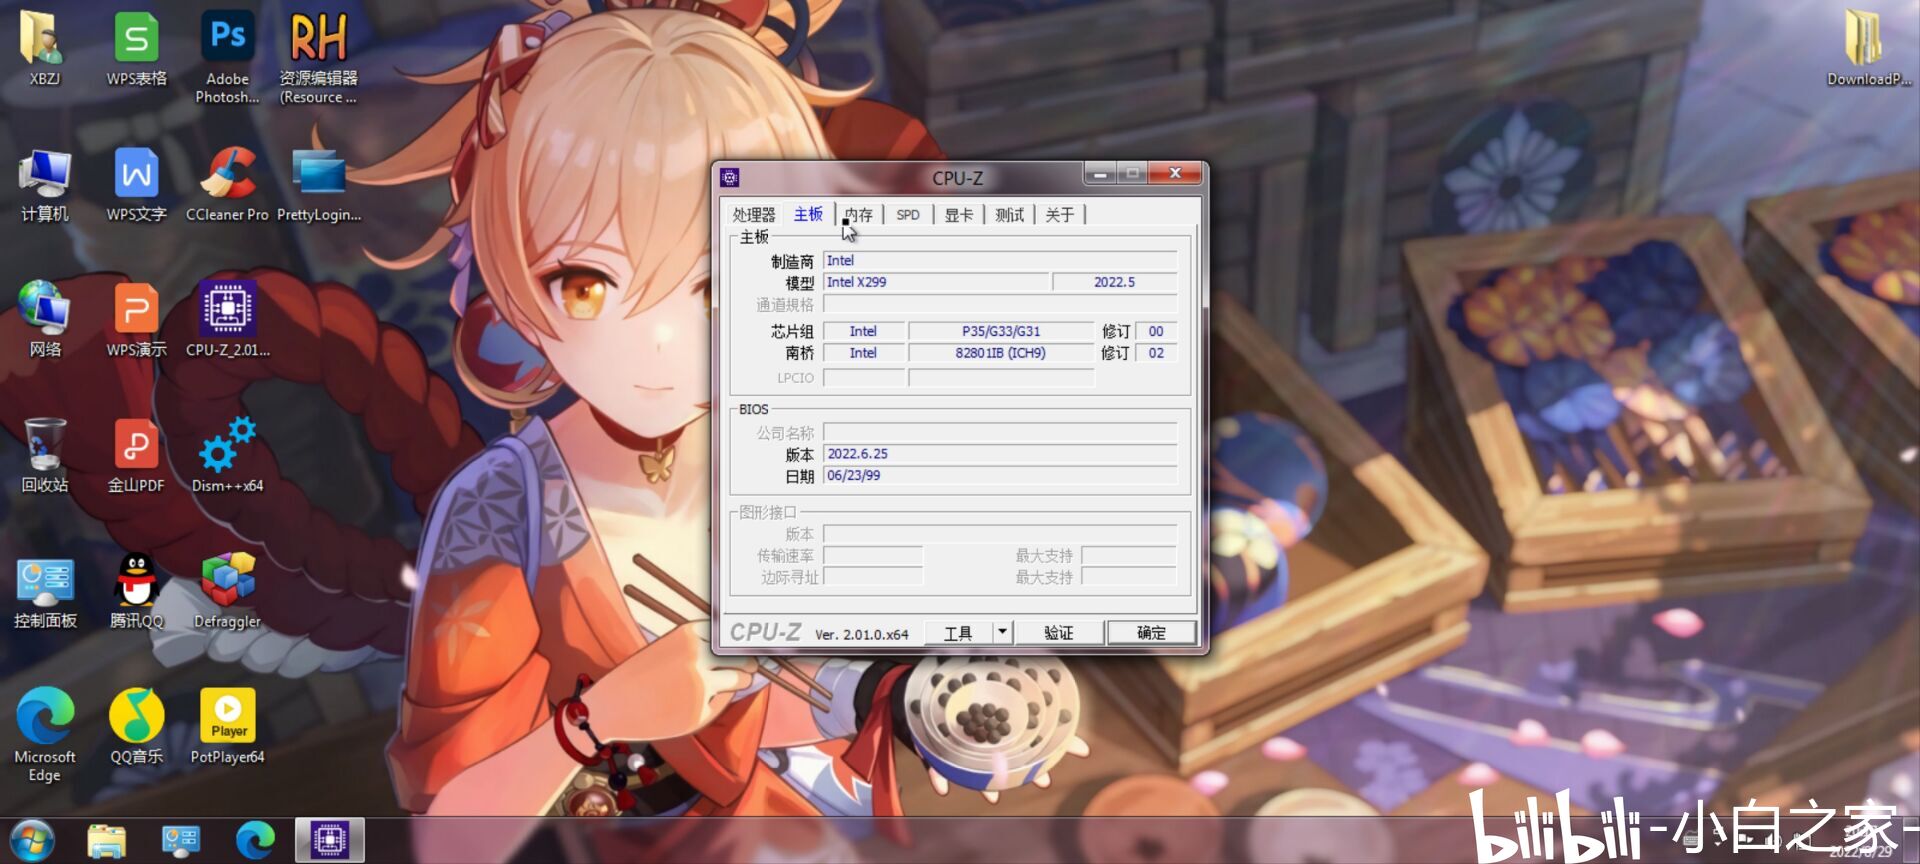Select the WPS演示 desktop icon
This screenshot has height=864, width=1920.
(136, 319)
